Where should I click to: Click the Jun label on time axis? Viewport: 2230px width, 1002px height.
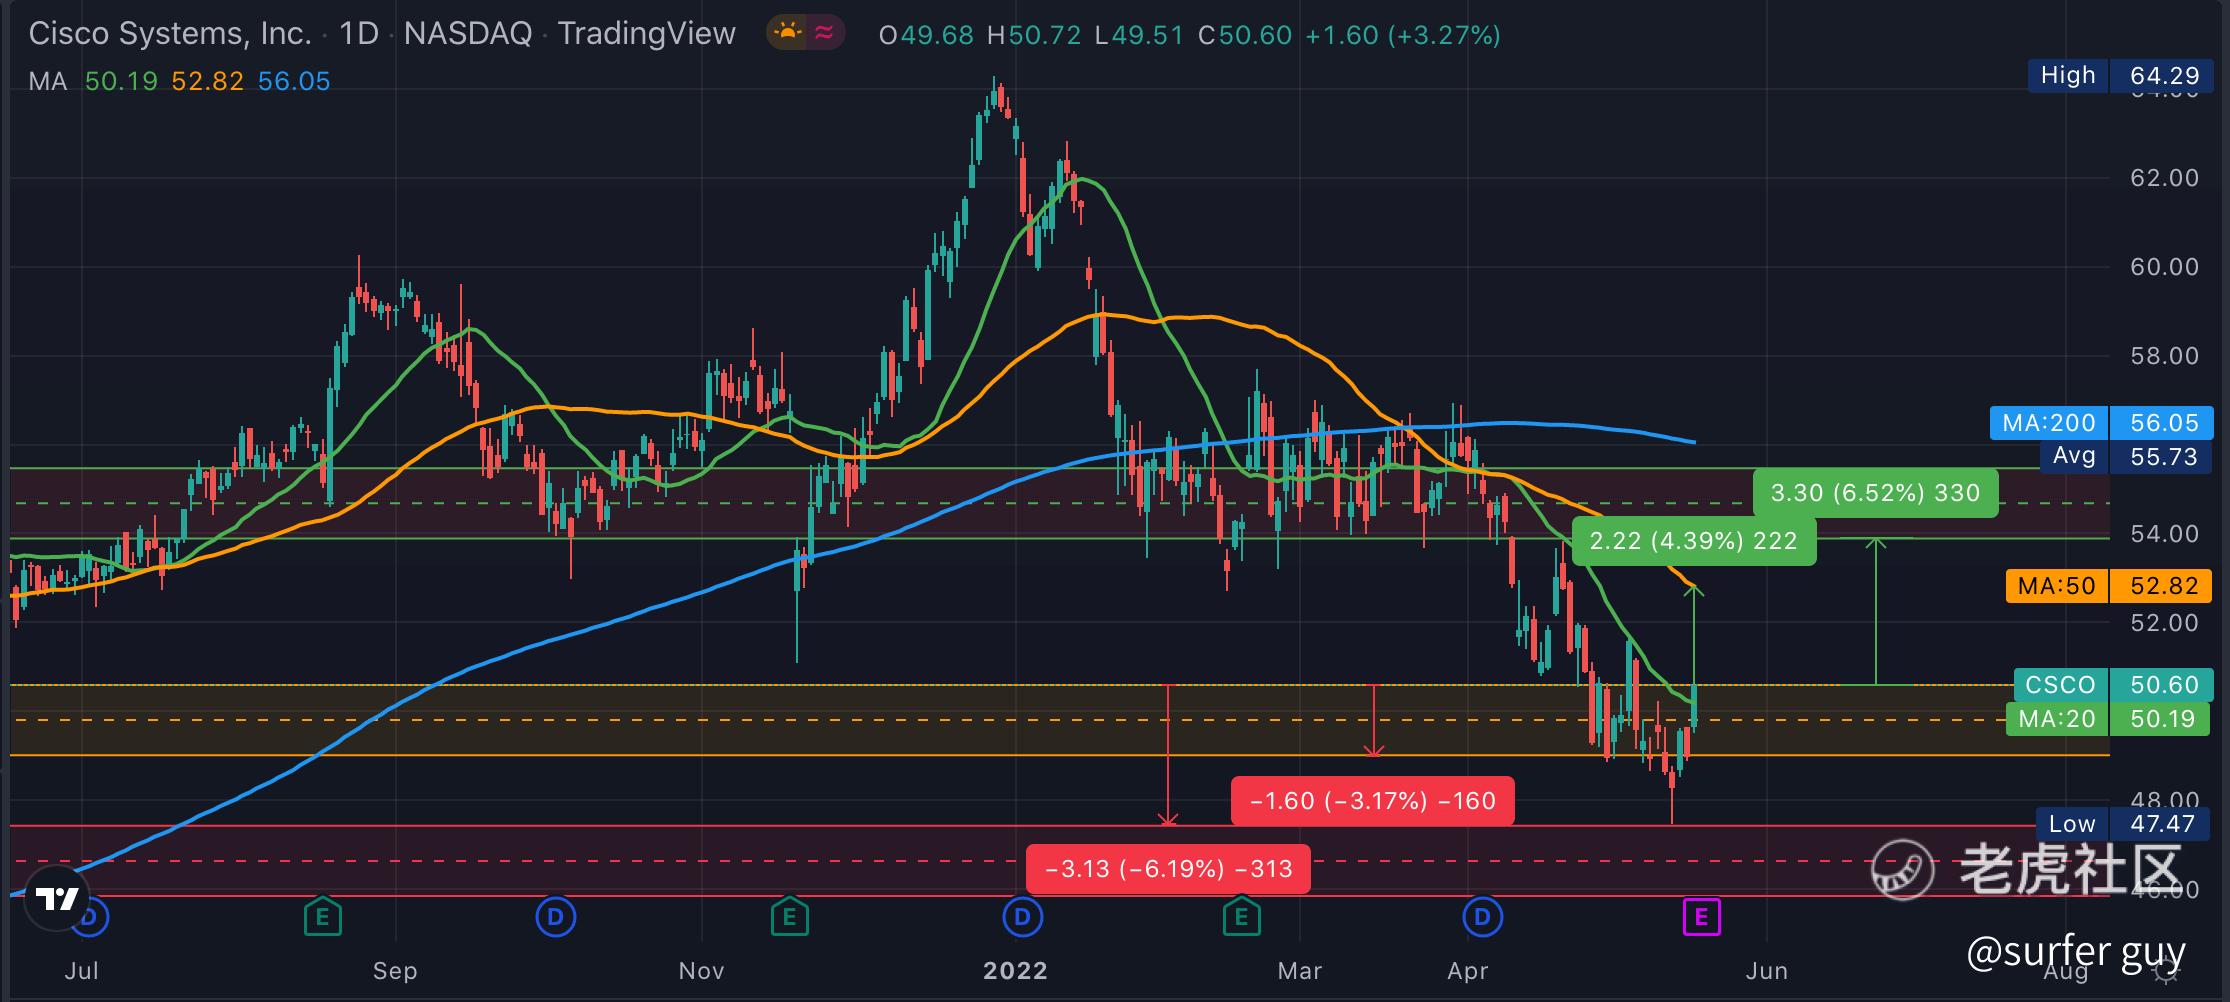[1766, 970]
